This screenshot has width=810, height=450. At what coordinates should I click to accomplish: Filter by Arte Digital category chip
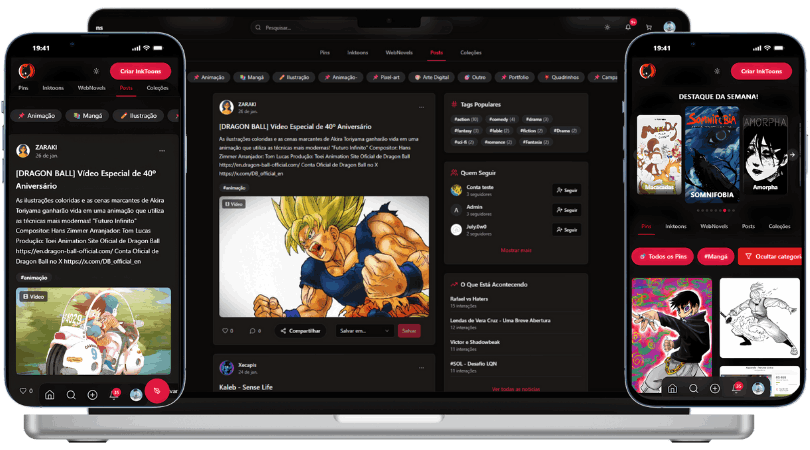(x=432, y=77)
